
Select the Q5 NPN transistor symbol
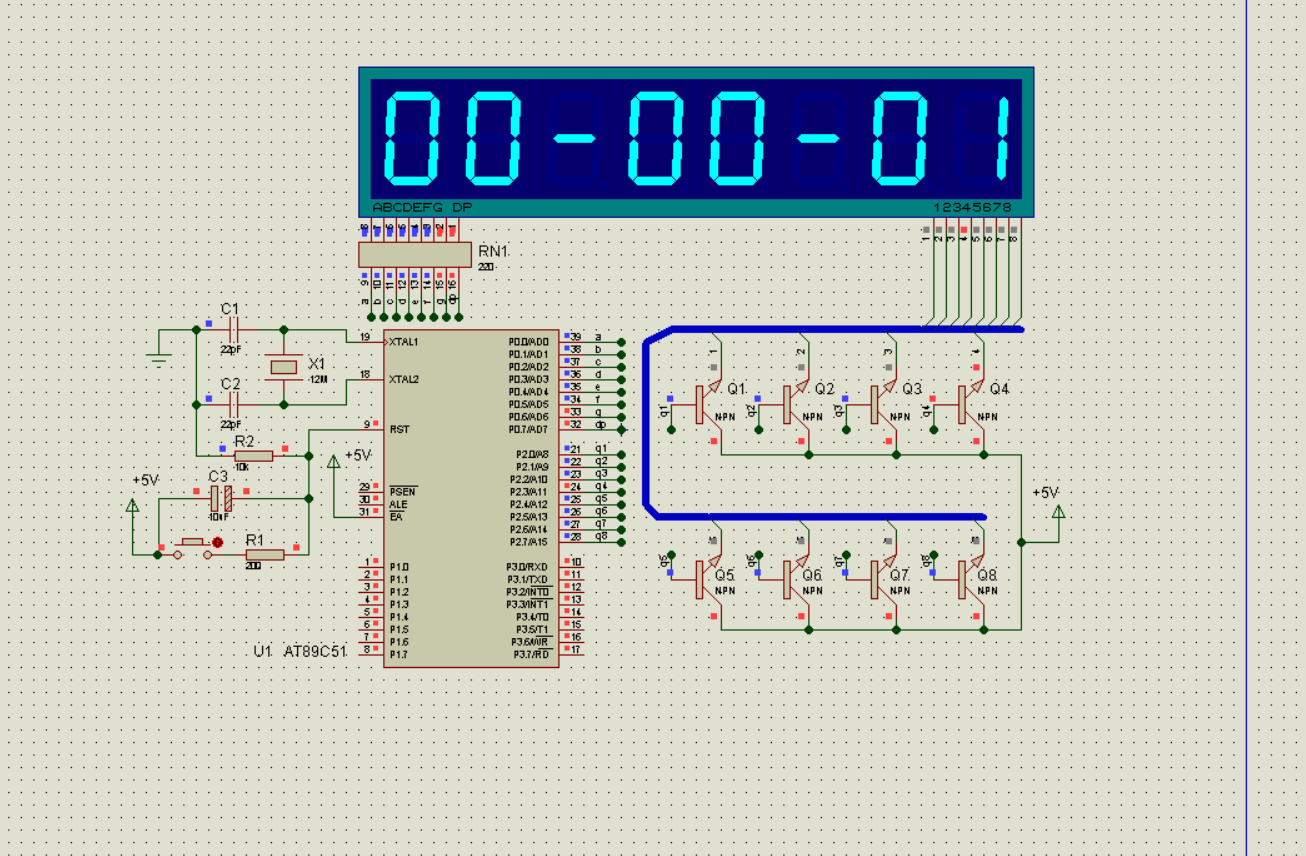pos(709,579)
